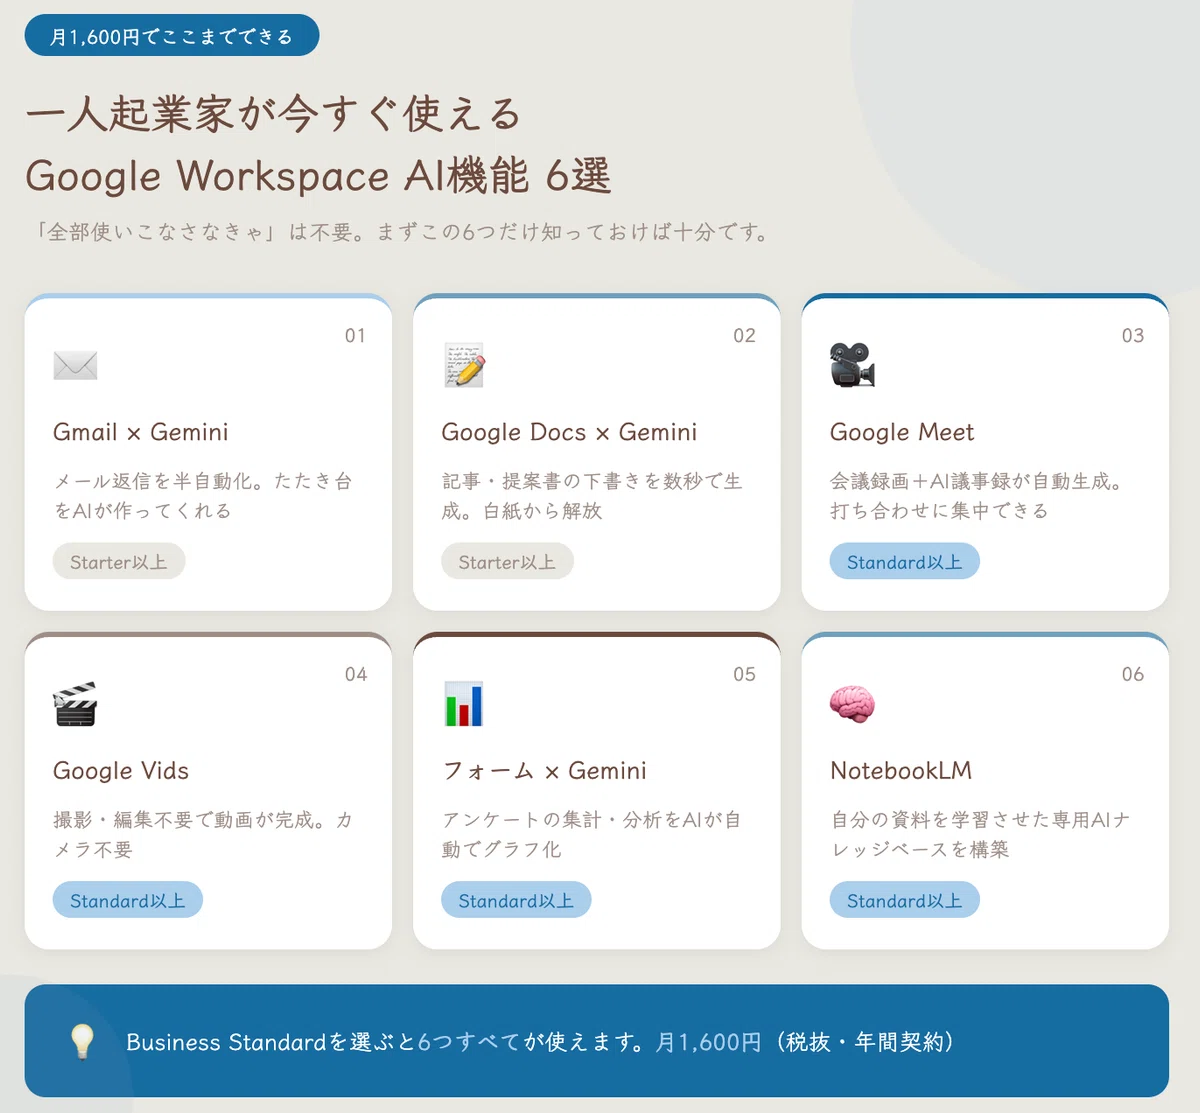Screen dimensions: 1200x1113
Task: Click the number 05 on フォーム card
Action: click(x=744, y=674)
